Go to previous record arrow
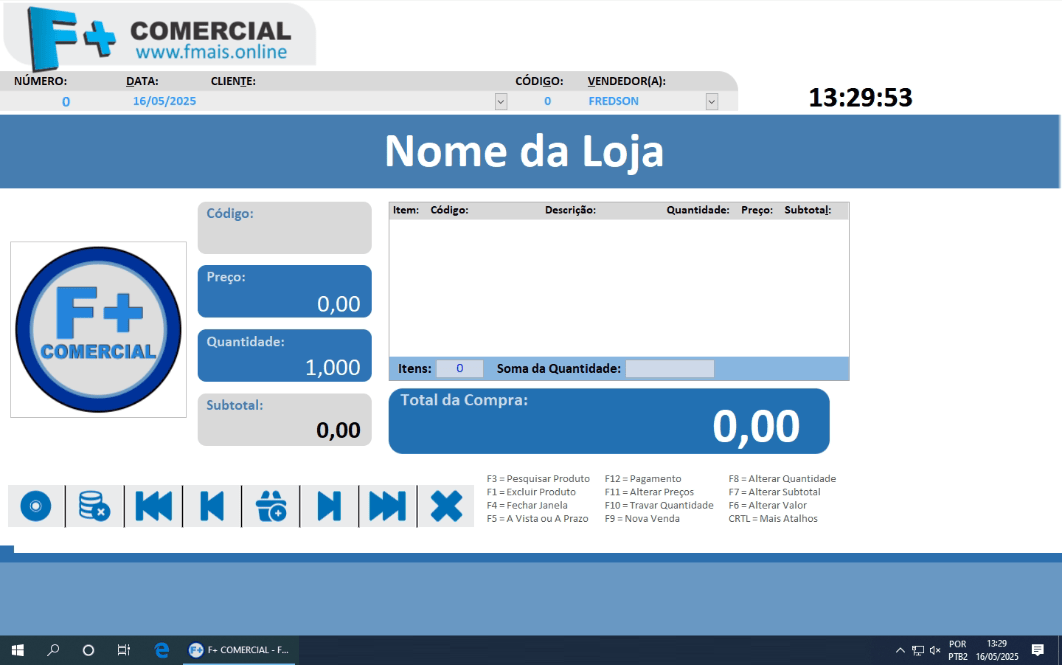The image size is (1062, 665). pos(212,507)
